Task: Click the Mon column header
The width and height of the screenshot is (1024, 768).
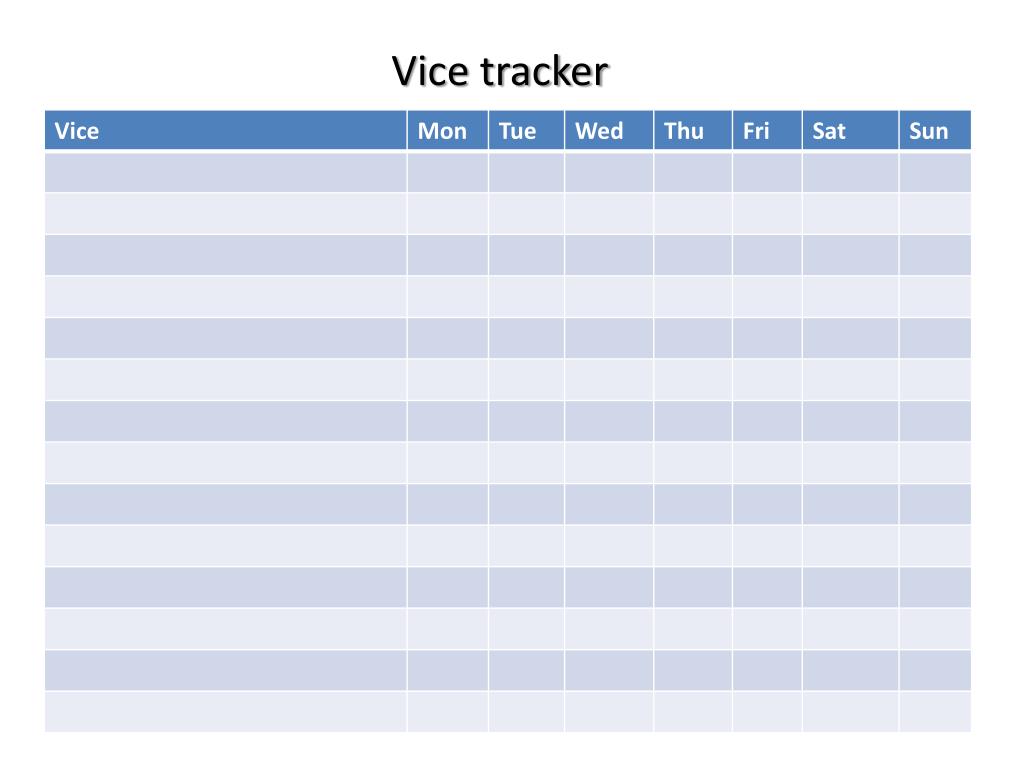Action: click(447, 131)
